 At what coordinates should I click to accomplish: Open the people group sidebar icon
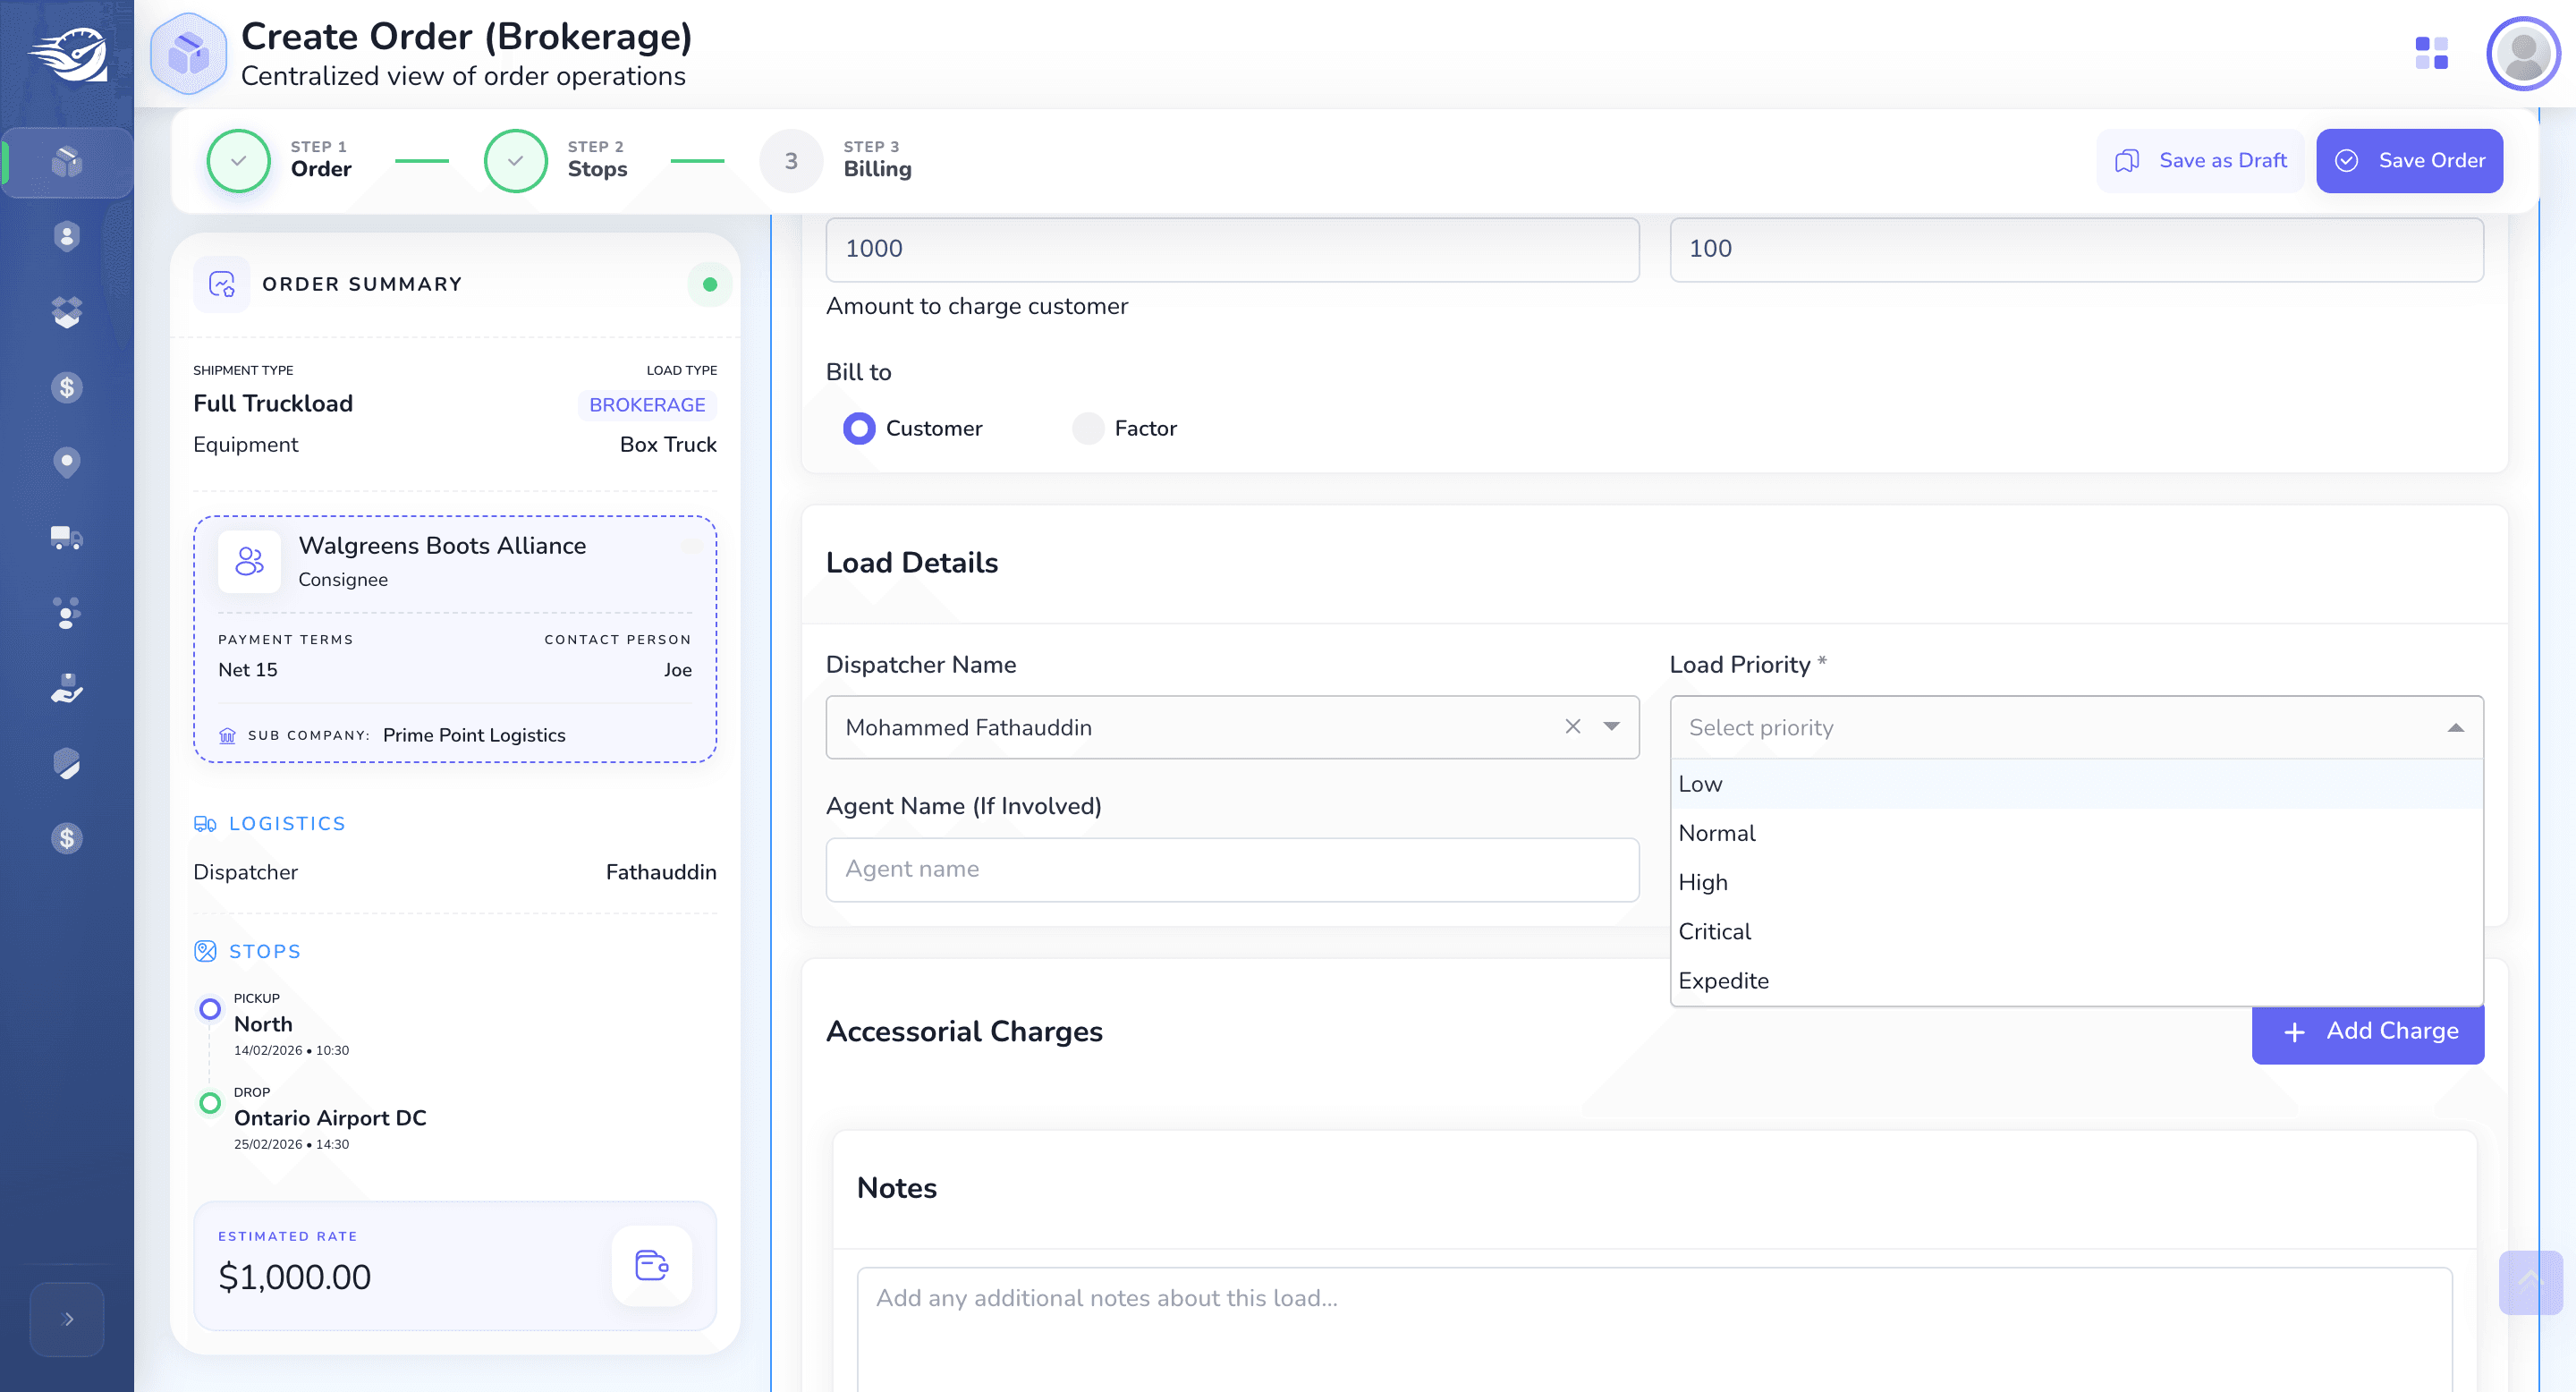[66, 613]
